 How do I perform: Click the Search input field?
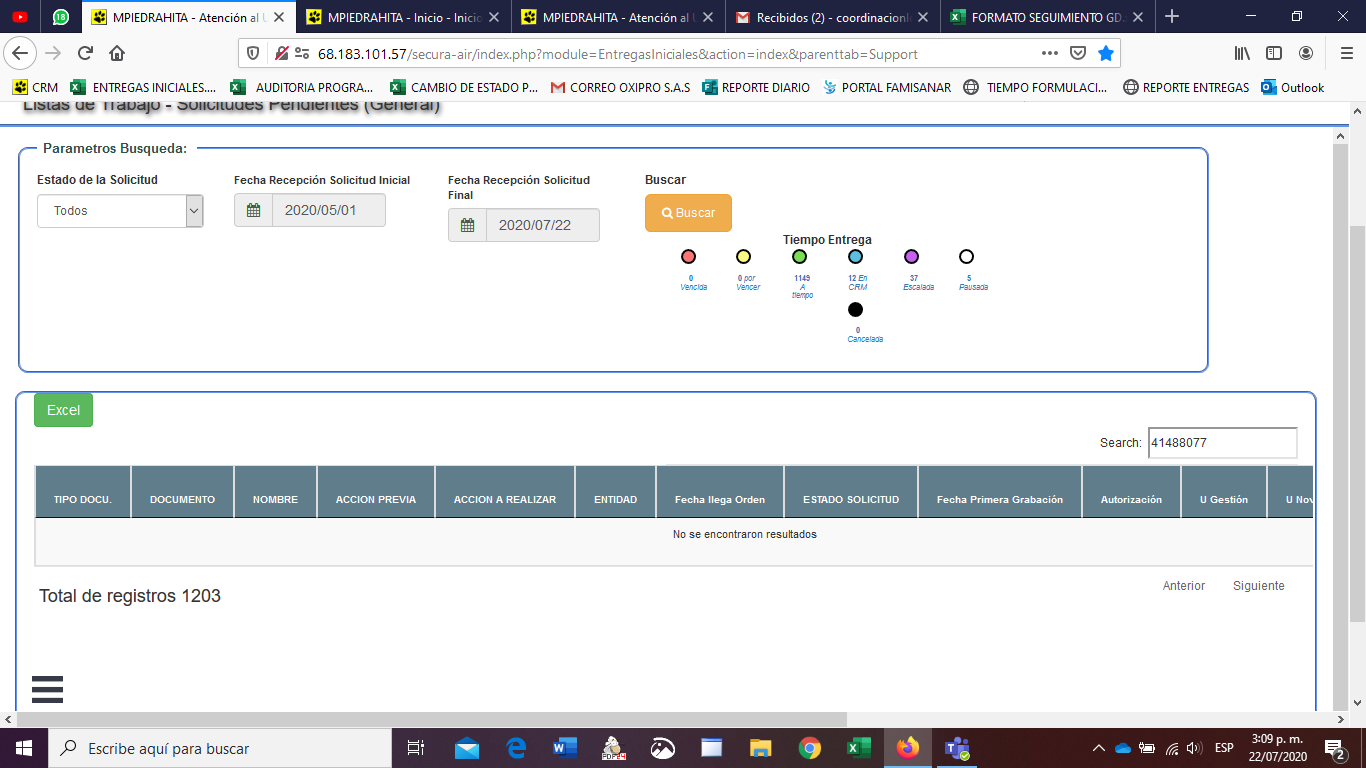point(1222,442)
